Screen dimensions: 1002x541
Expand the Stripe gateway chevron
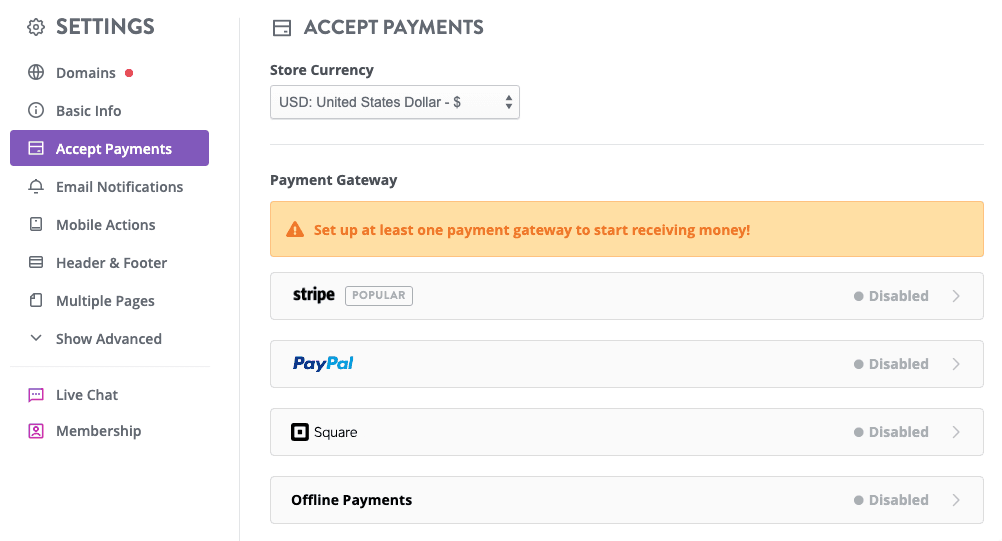pyautogui.click(x=956, y=296)
